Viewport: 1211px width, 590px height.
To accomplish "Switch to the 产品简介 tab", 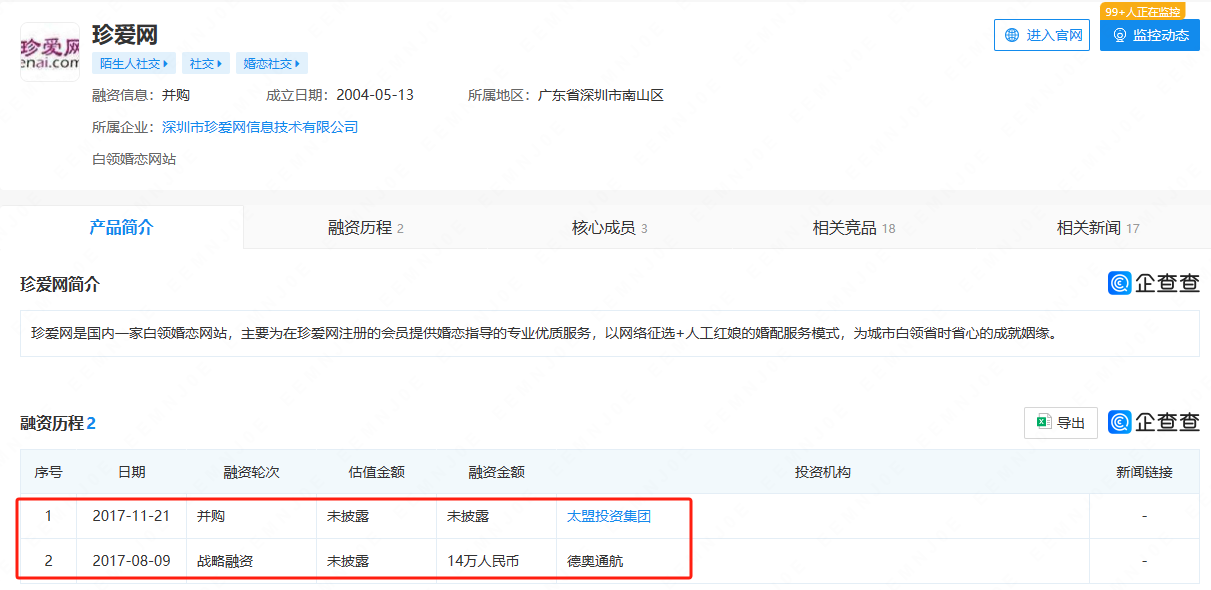I will point(122,227).
